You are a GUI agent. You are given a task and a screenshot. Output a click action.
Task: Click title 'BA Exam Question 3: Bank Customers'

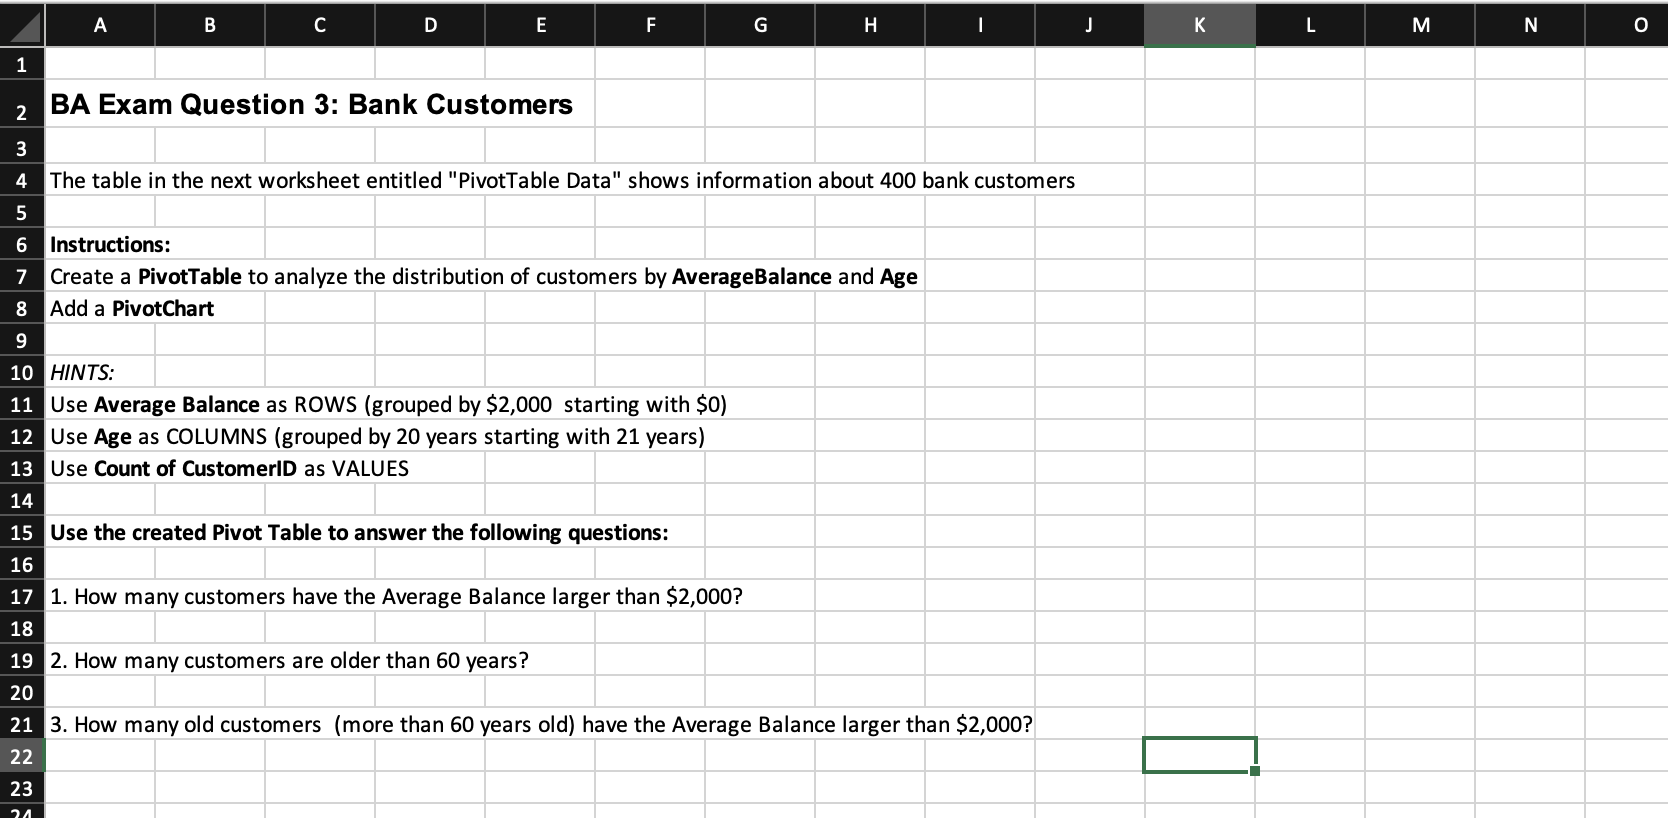pyautogui.click(x=311, y=105)
